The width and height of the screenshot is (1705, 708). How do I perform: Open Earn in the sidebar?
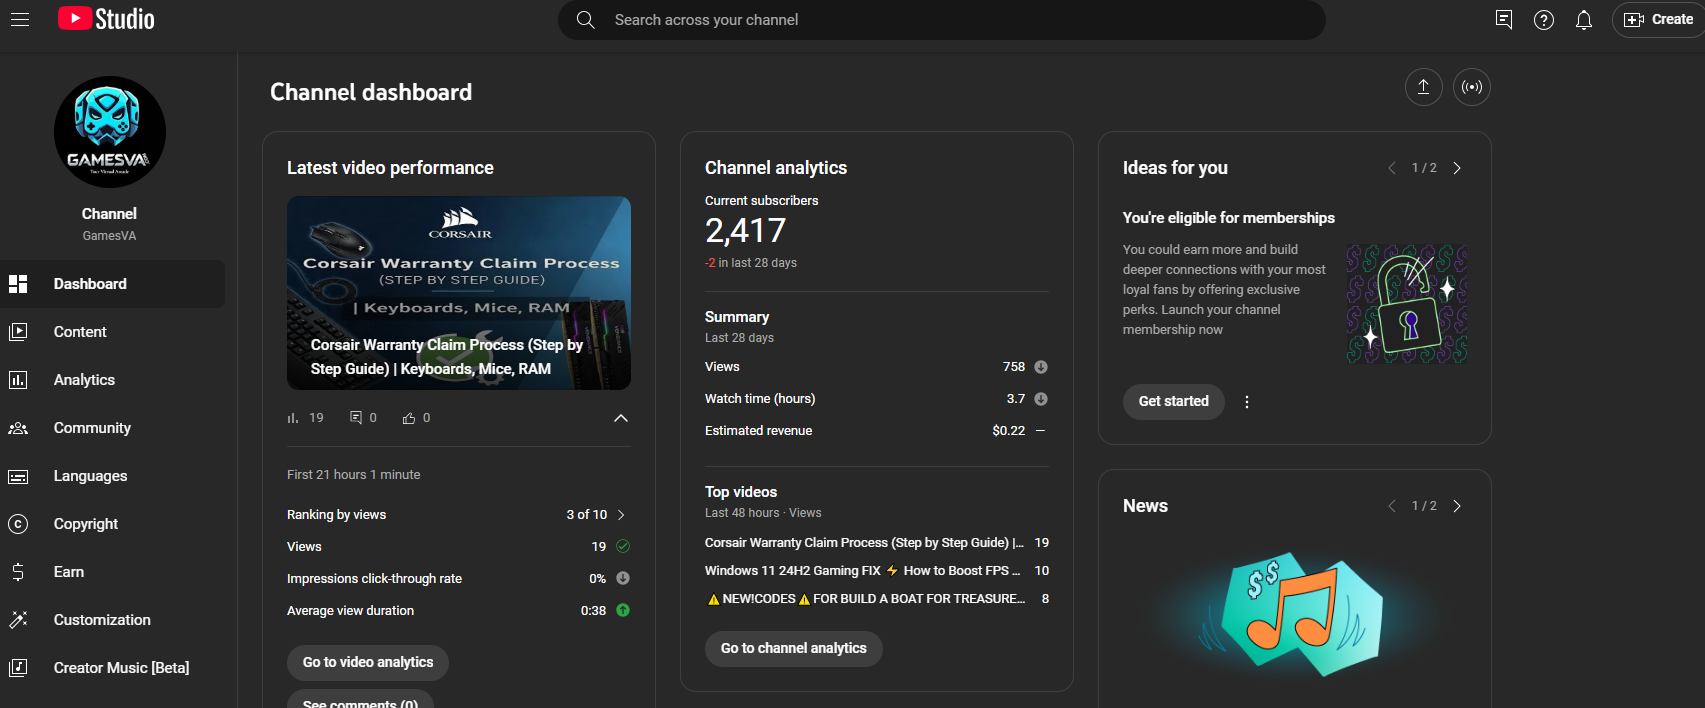coord(112,572)
